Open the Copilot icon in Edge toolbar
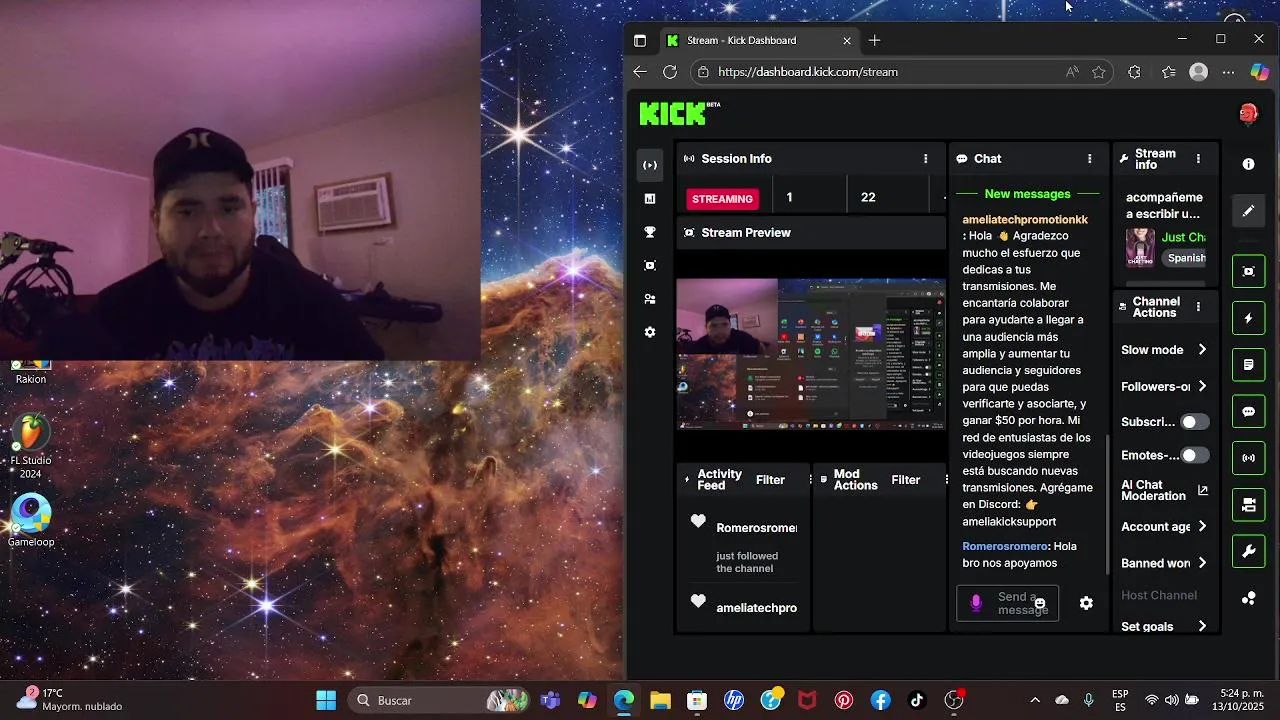Screen dimensions: 1280x720 (1260, 72)
